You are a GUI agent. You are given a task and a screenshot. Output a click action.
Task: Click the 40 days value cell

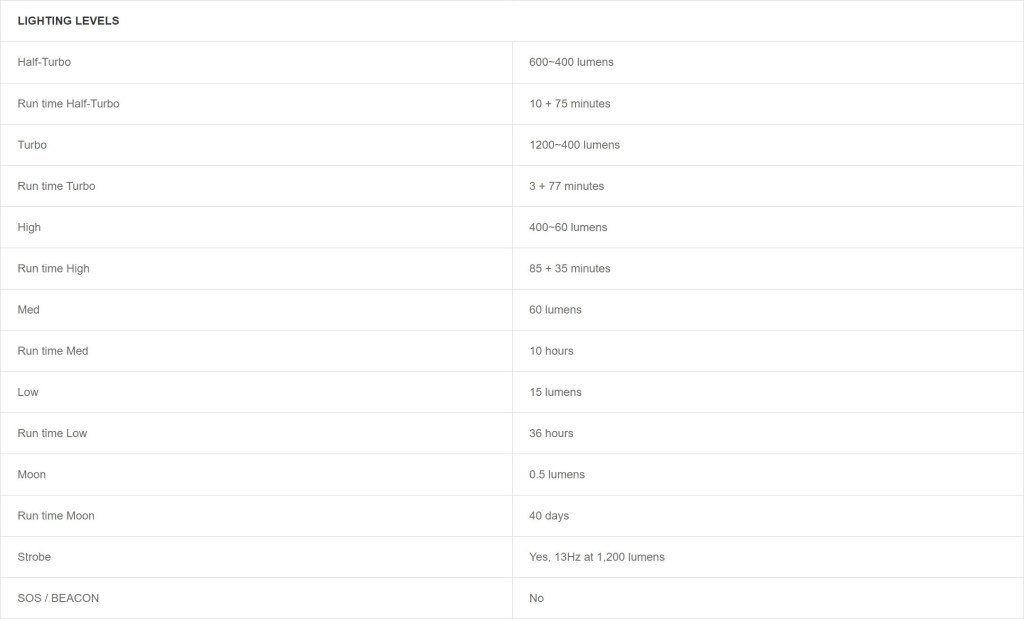coord(549,516)
